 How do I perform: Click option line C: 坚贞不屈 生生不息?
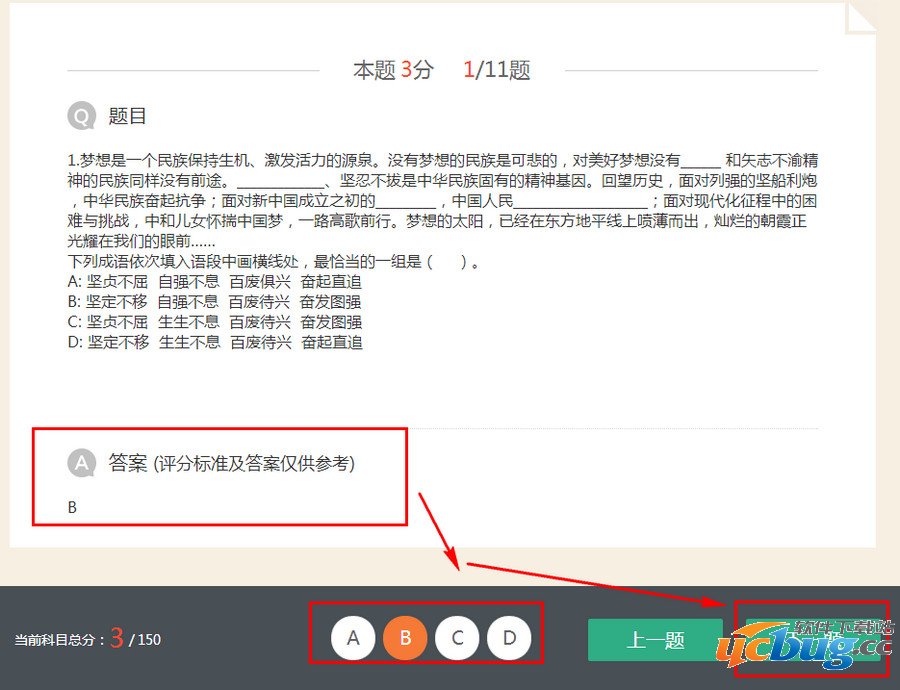[214, 322]
